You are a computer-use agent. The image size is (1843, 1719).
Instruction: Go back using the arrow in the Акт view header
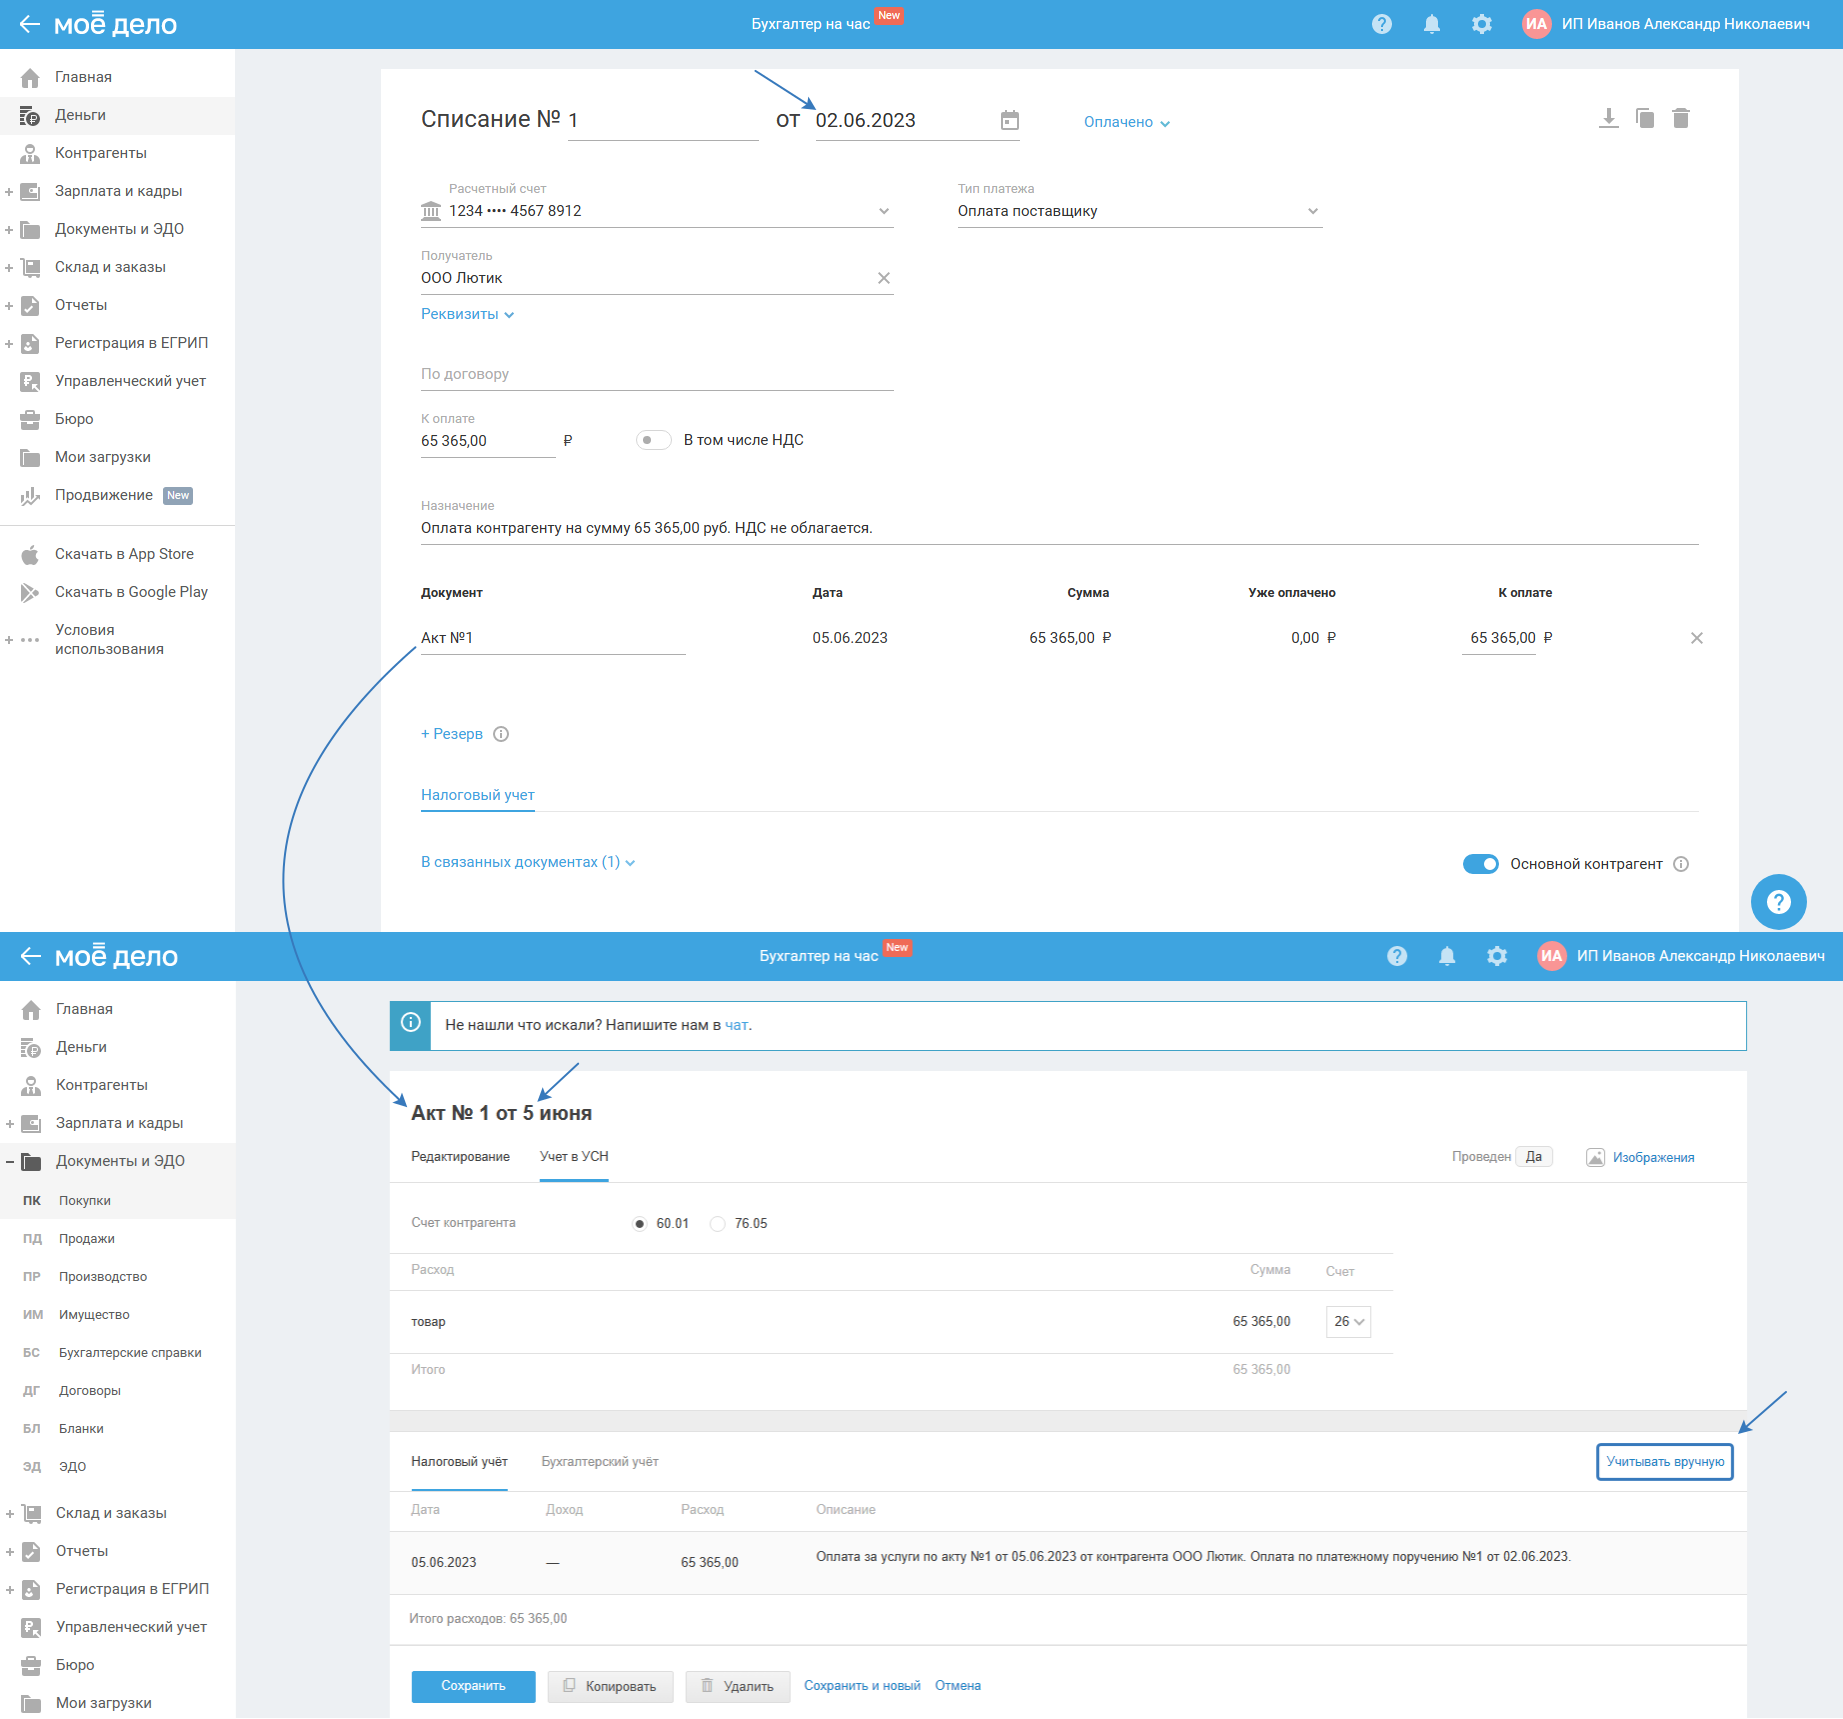30,956
